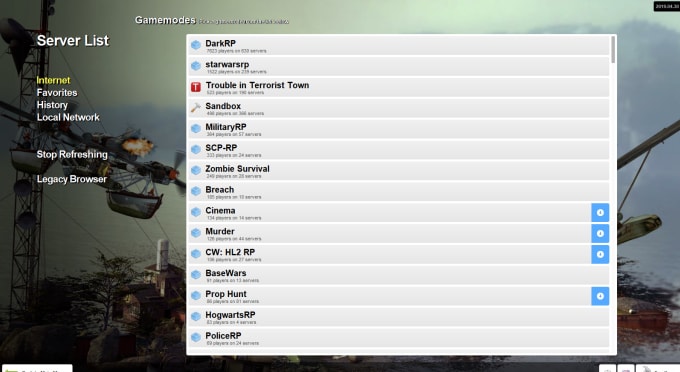Click the MilitaryRP cube icon
Screen dimensions: 680x372
point(196,128)
